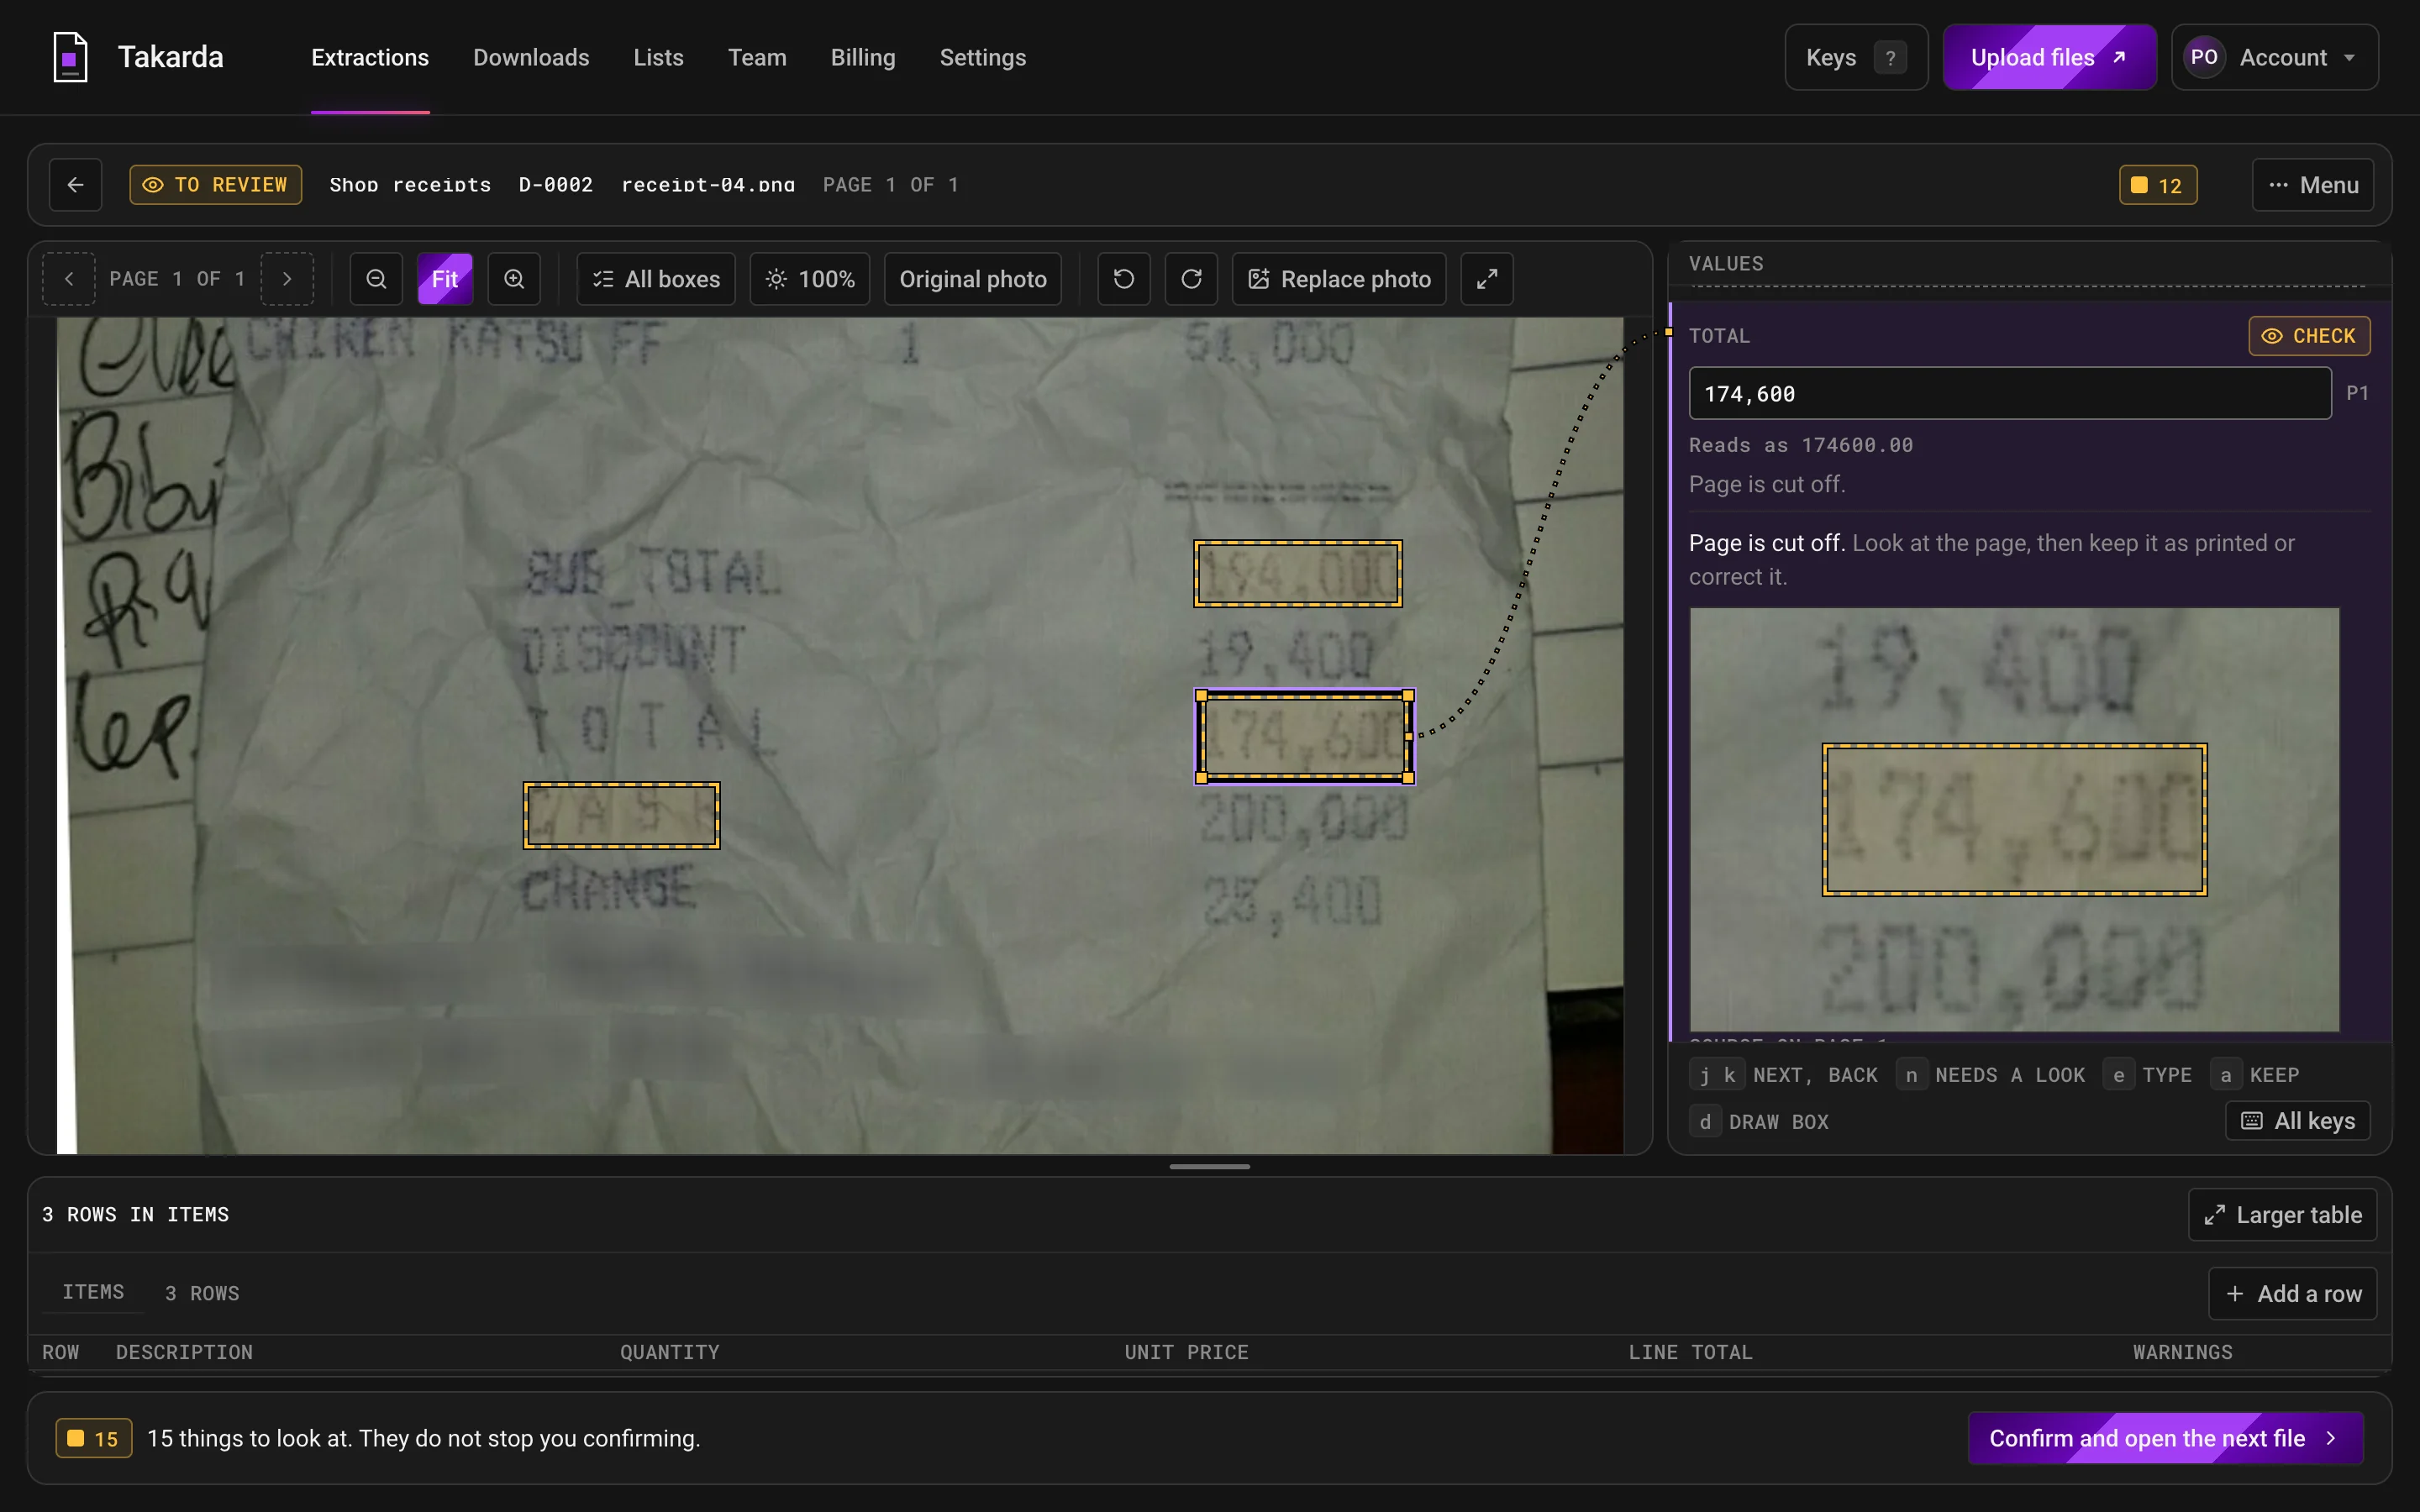Open the Billing tab
This screenshot has height=1512, width=2420.
click(x=863, y=57)
